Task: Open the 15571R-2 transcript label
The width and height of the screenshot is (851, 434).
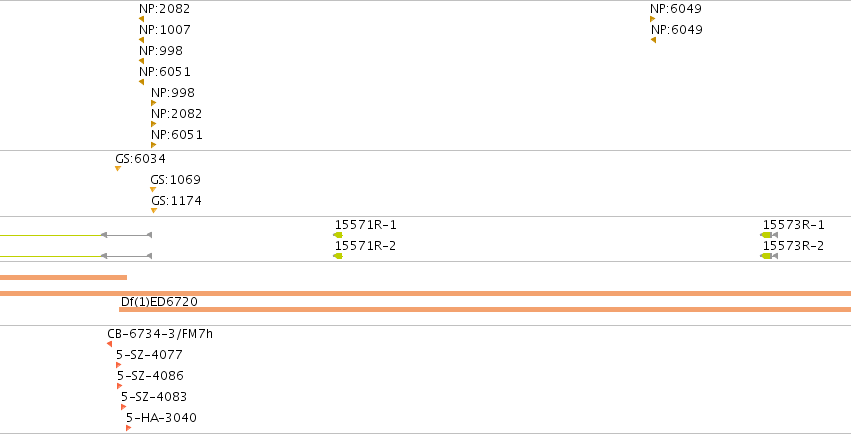Action: tap(365, 246)
